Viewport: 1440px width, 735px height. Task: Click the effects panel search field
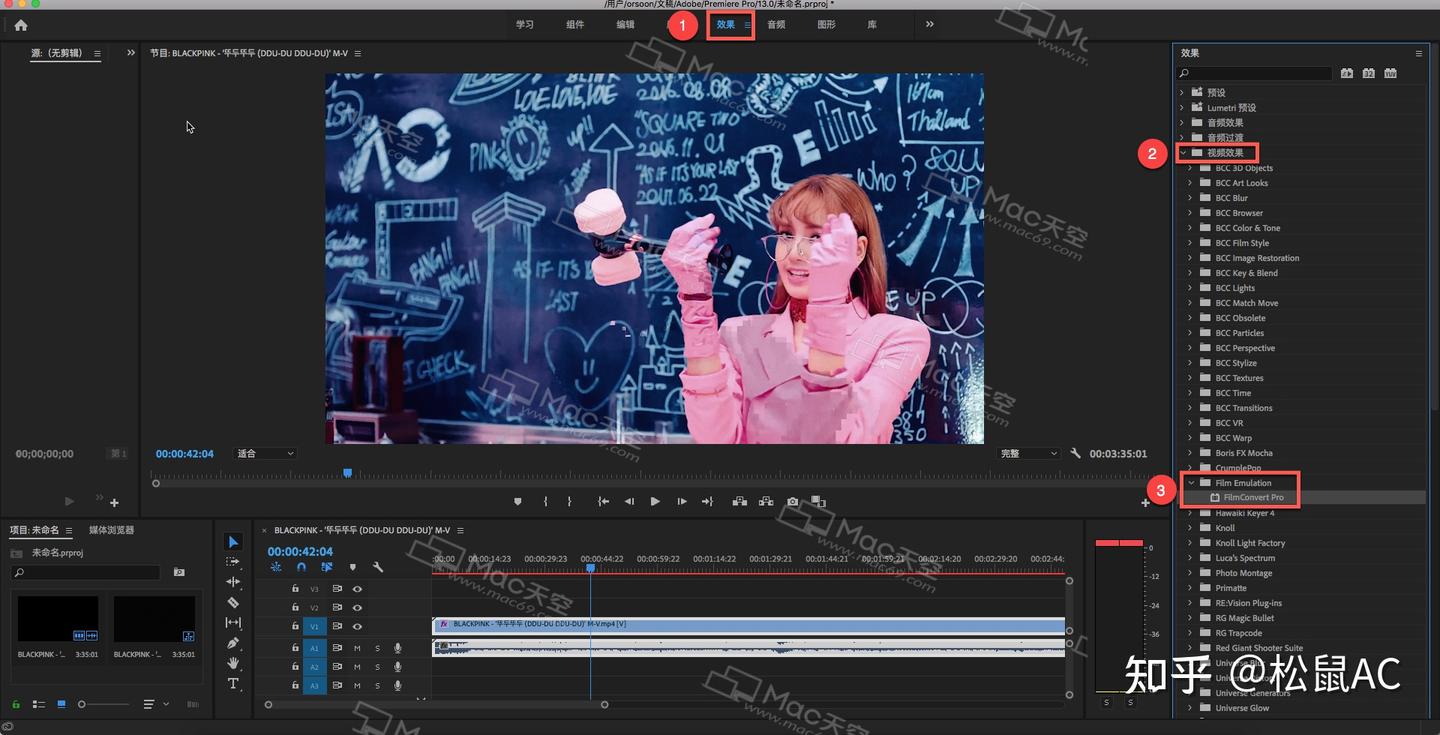point(1255,73)
